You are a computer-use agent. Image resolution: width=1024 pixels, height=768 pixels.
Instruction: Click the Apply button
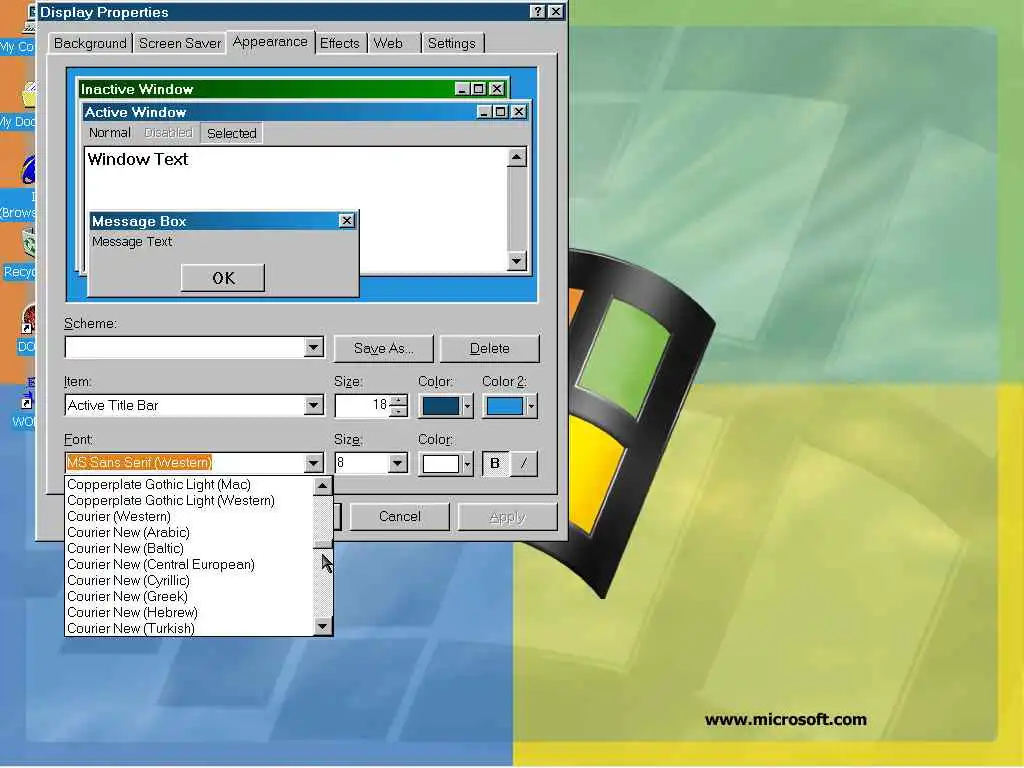507,517
